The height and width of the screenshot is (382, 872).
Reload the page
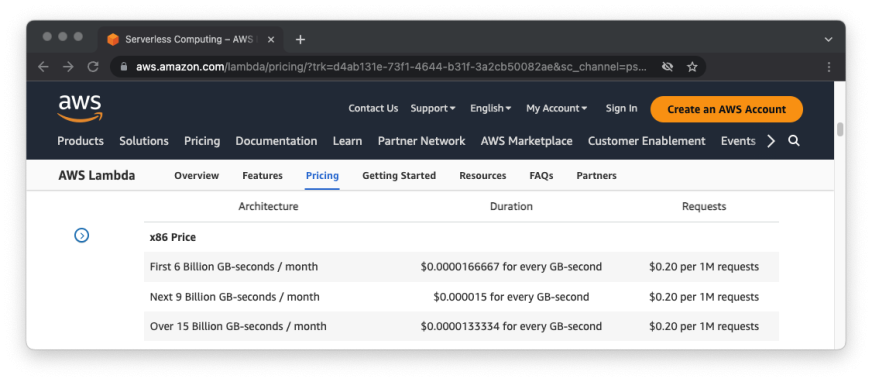(x=93, y=67)
